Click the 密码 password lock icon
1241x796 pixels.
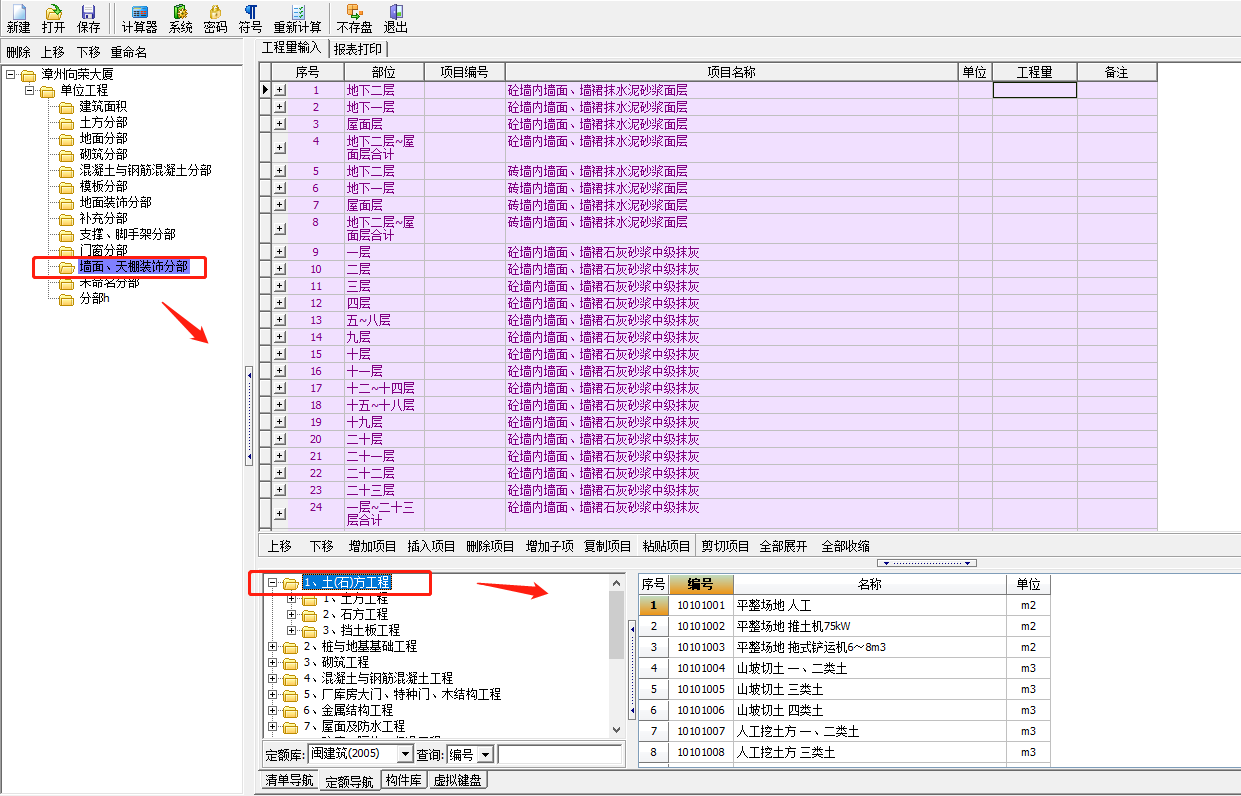[x=215, y=12]
